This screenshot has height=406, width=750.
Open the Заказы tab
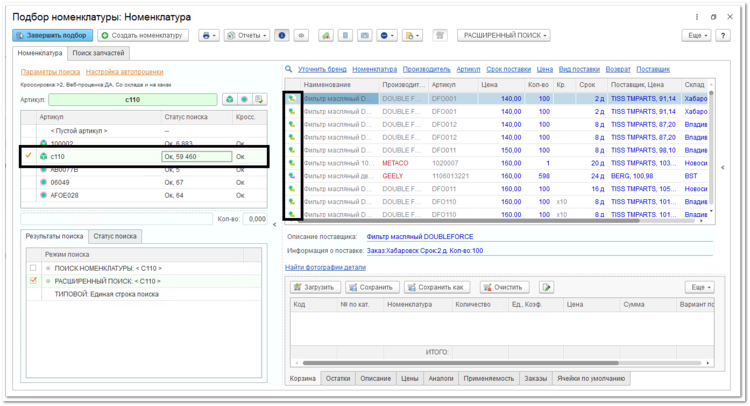tap(535, 378)
